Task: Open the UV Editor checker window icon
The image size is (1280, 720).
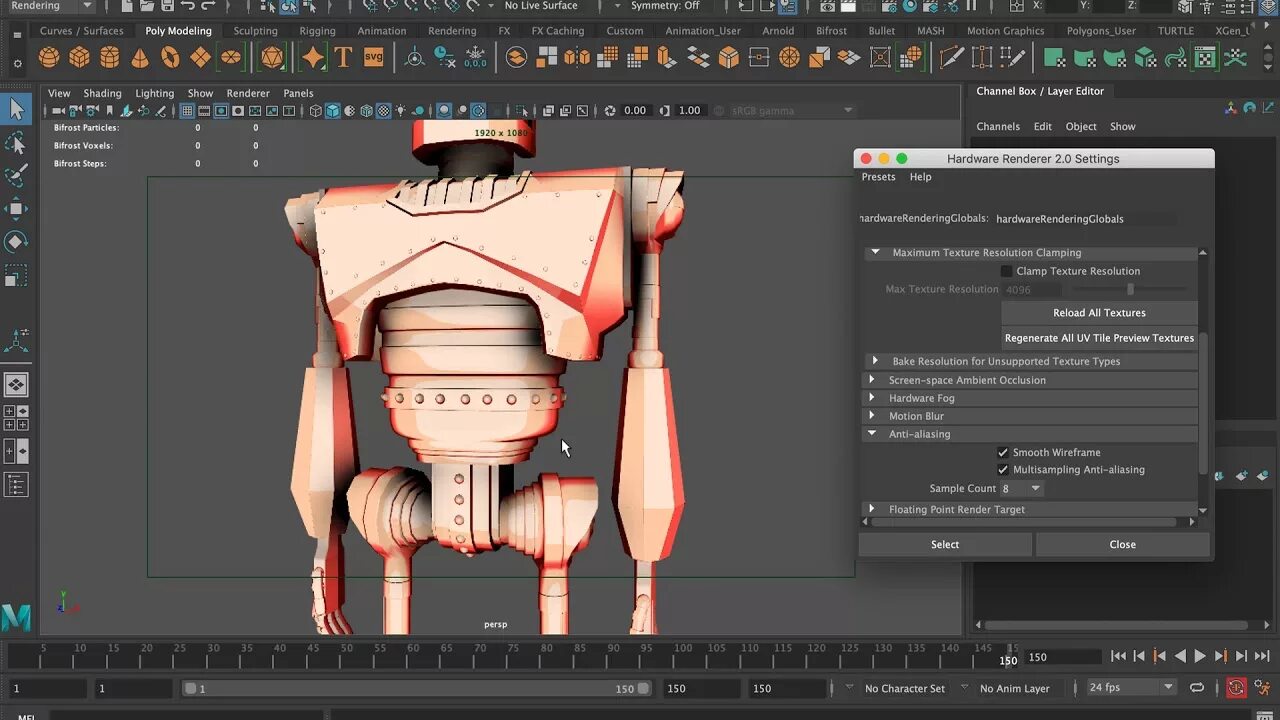Action: 1206,57
